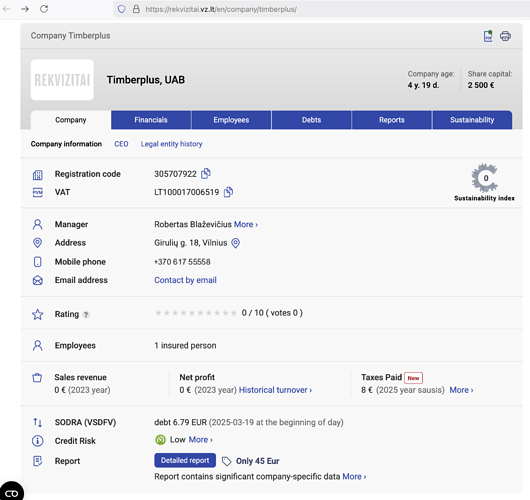The height and width of the screenshot is (500, 530).
Task: Click the New badge beside Taxes Paid
Action: 413,378
